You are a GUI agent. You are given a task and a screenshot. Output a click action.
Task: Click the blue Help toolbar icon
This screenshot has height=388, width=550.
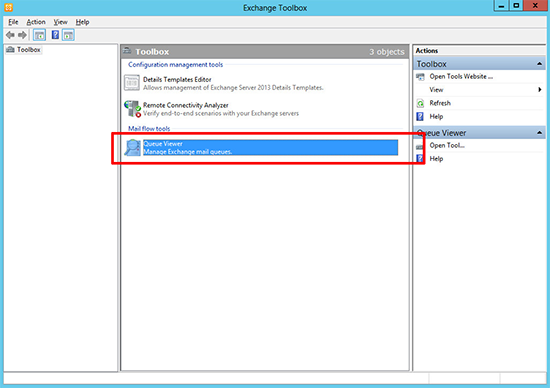tap(55, 35)
